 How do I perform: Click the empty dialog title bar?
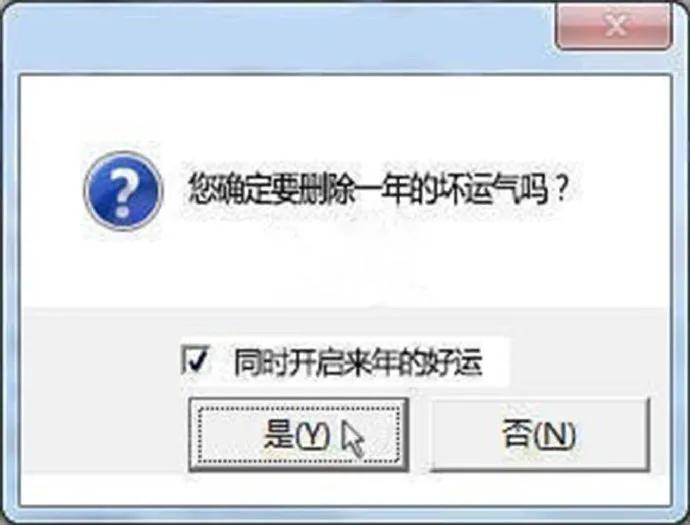click(282, 37)
